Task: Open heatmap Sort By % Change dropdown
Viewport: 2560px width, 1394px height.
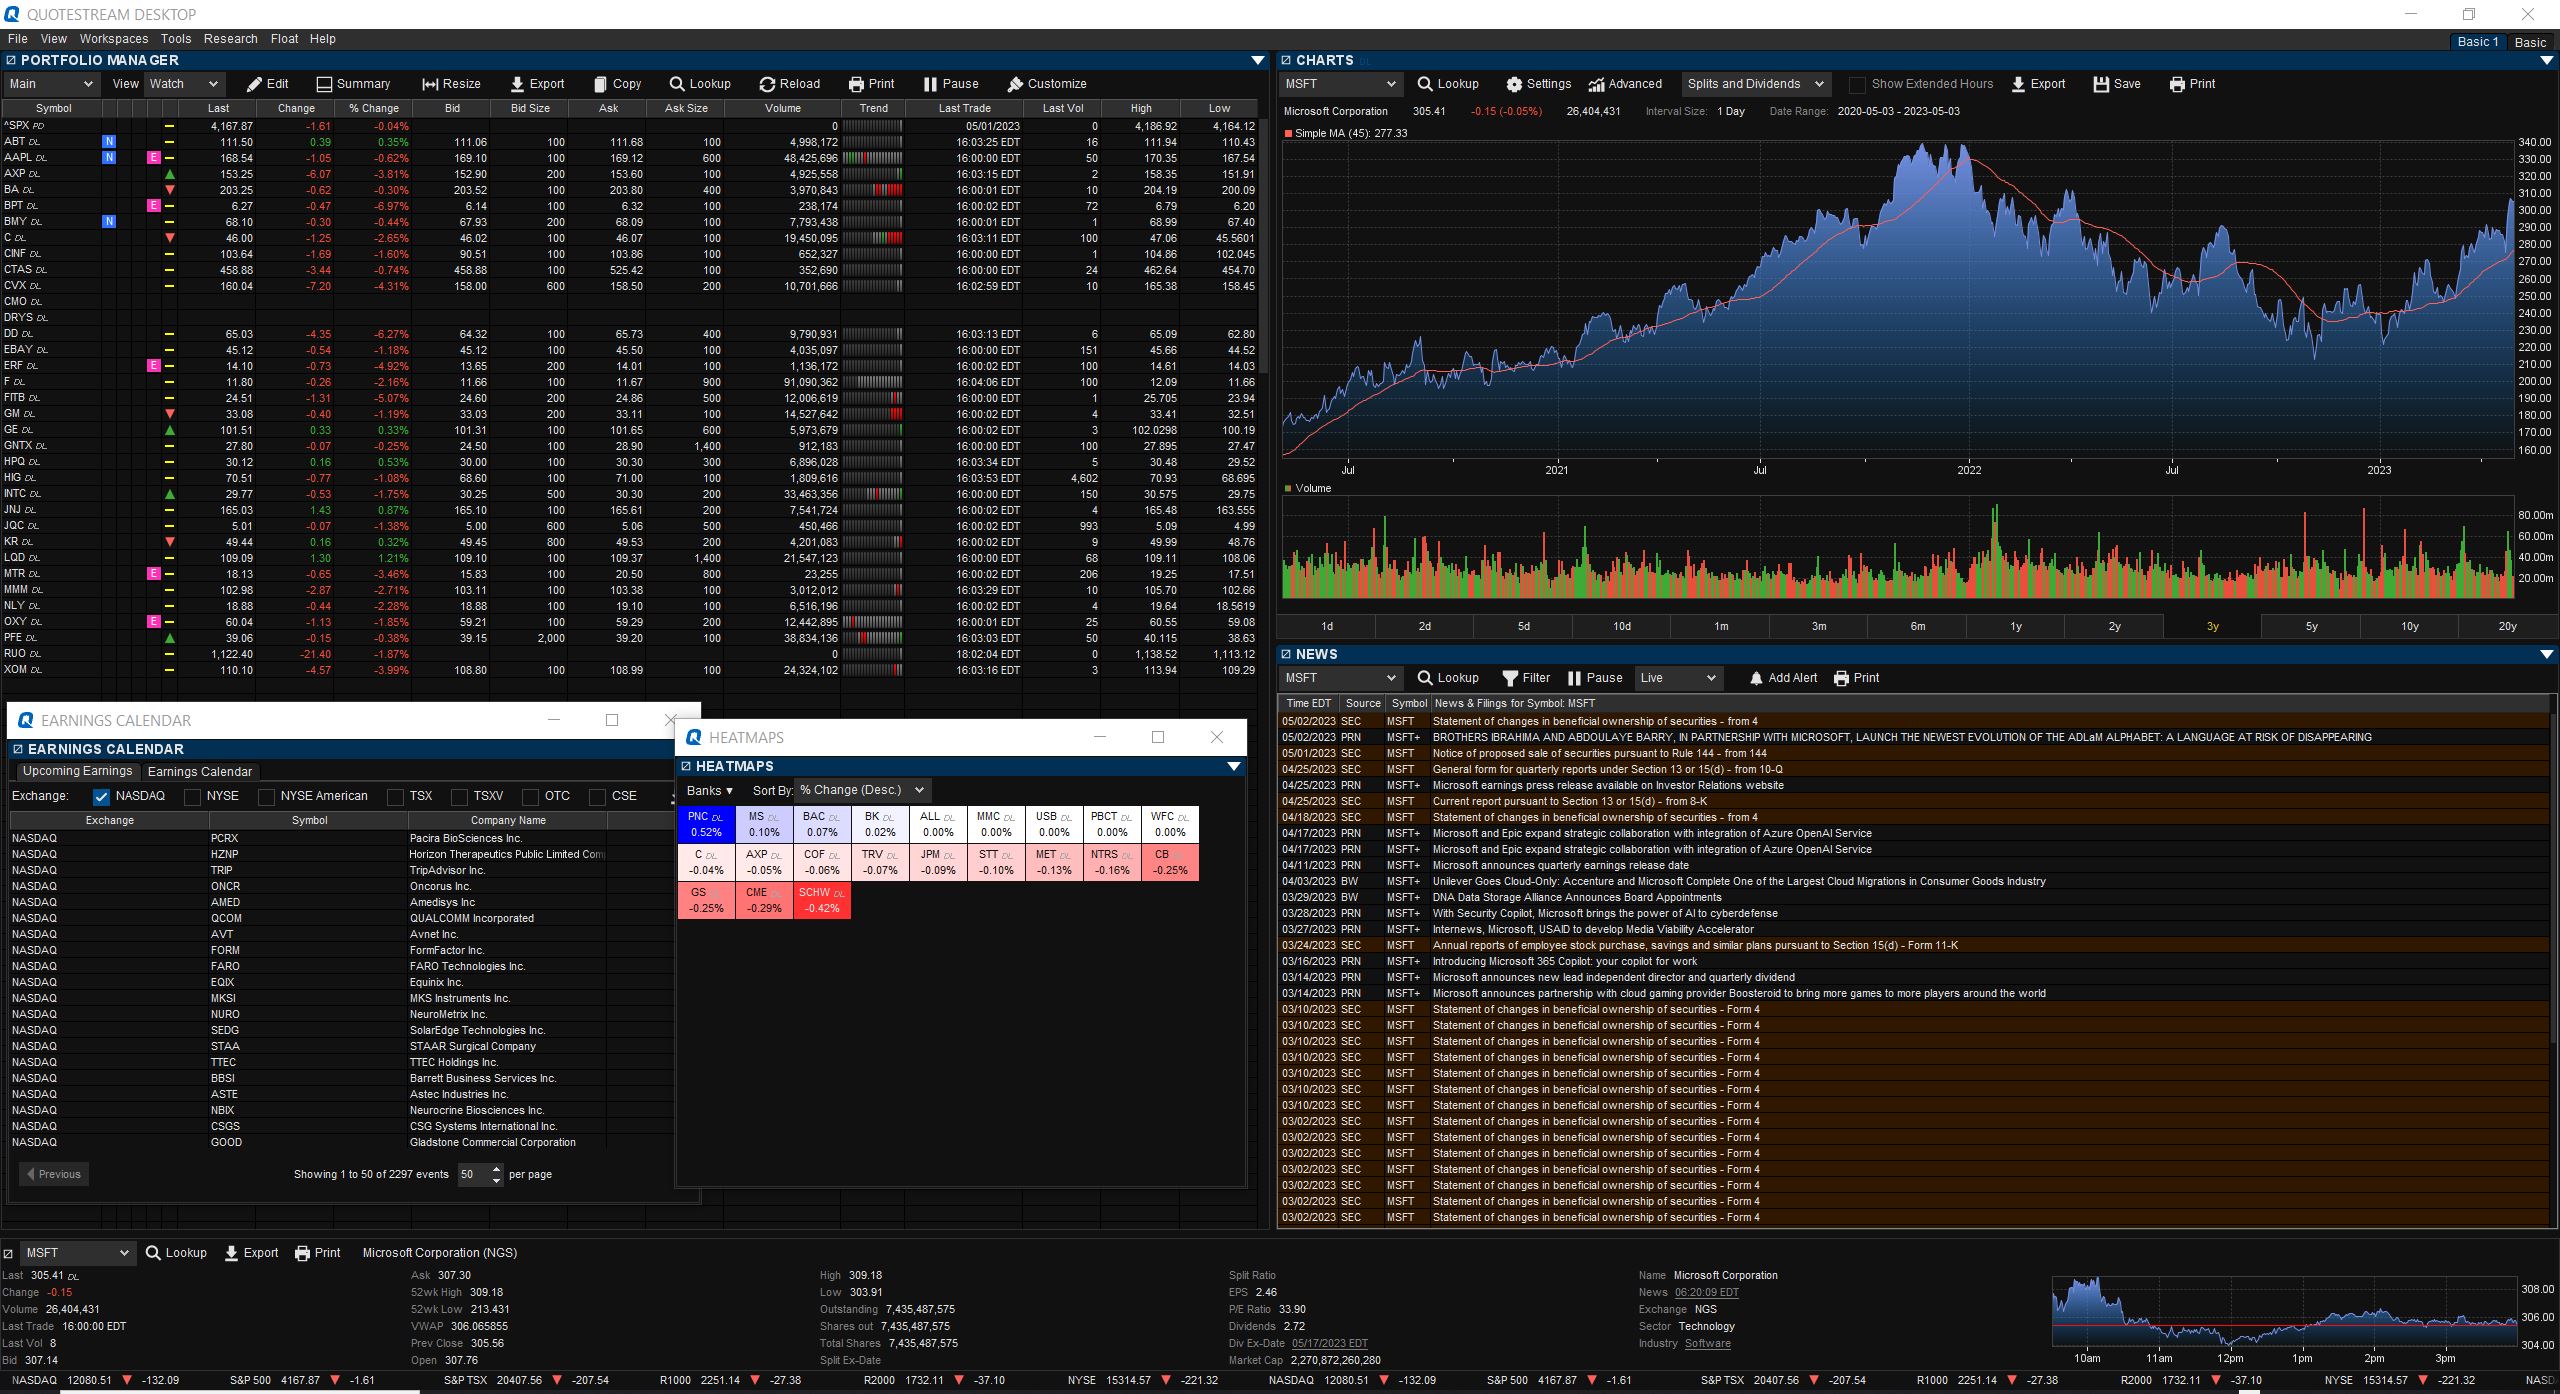Action: [862, 790]
